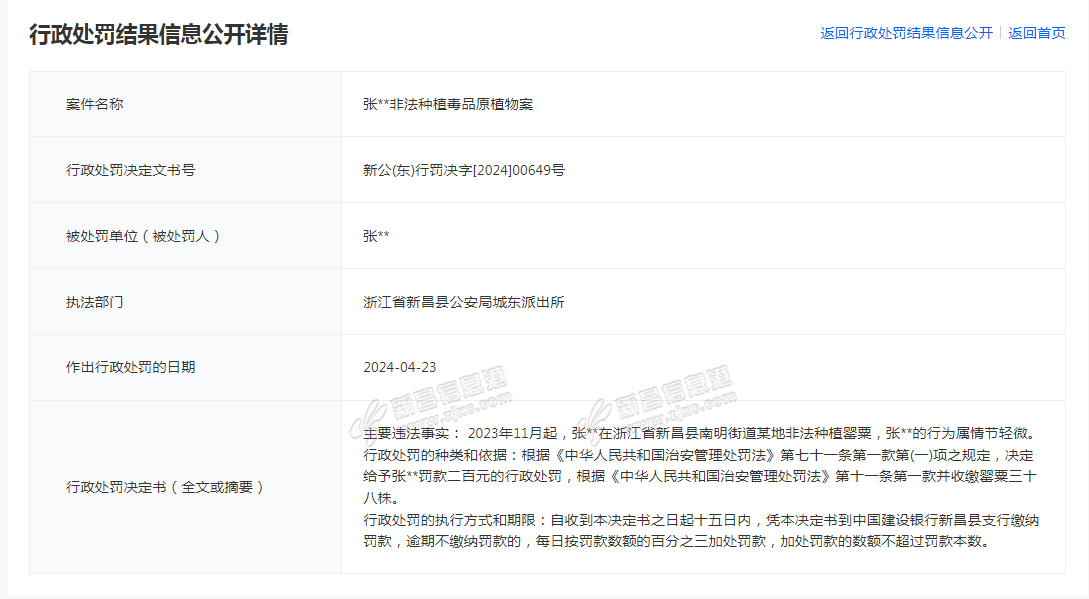This screenshot has width=1089, height=599.
Task: Click the left 新昌信息港 watermark logo
Action: (x=430, y=403)
